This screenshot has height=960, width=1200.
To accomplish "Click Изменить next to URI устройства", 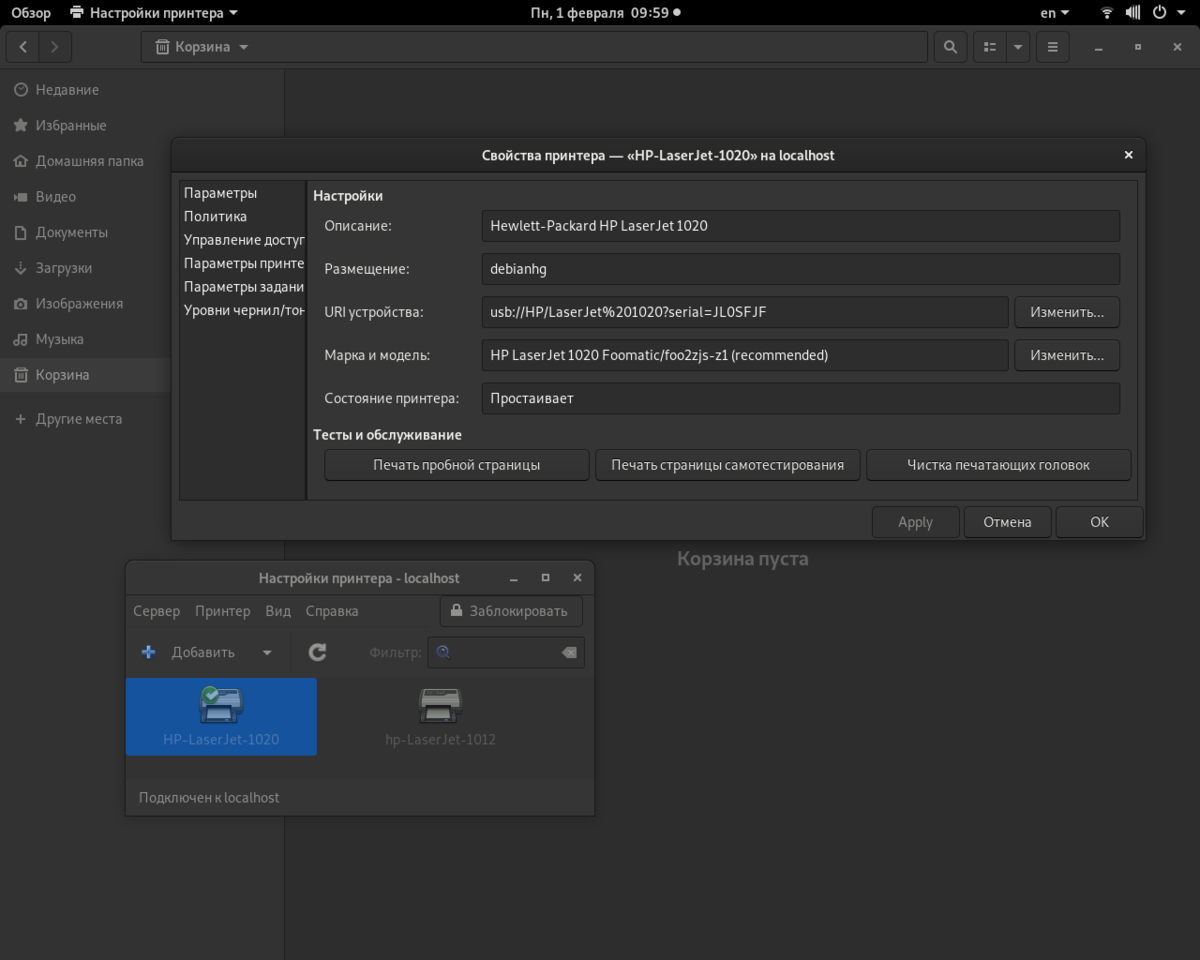I will pos(1067,312).
